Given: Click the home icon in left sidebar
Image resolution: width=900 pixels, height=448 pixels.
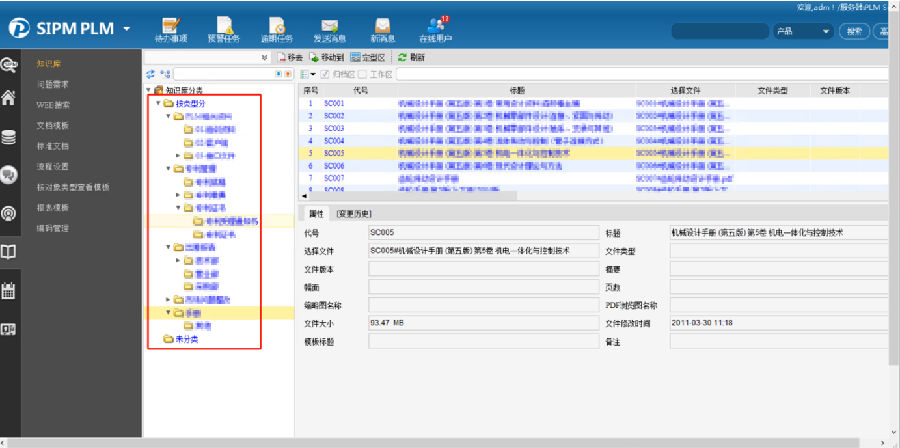Looking at the screenshot, I should [x=9, y=98].
